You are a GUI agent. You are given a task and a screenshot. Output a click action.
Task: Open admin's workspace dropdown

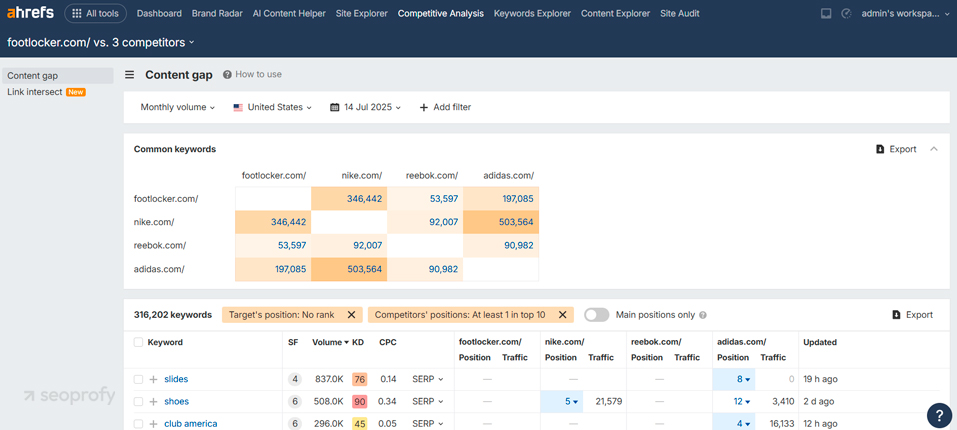pyautogui.click(x=905, y=13)
